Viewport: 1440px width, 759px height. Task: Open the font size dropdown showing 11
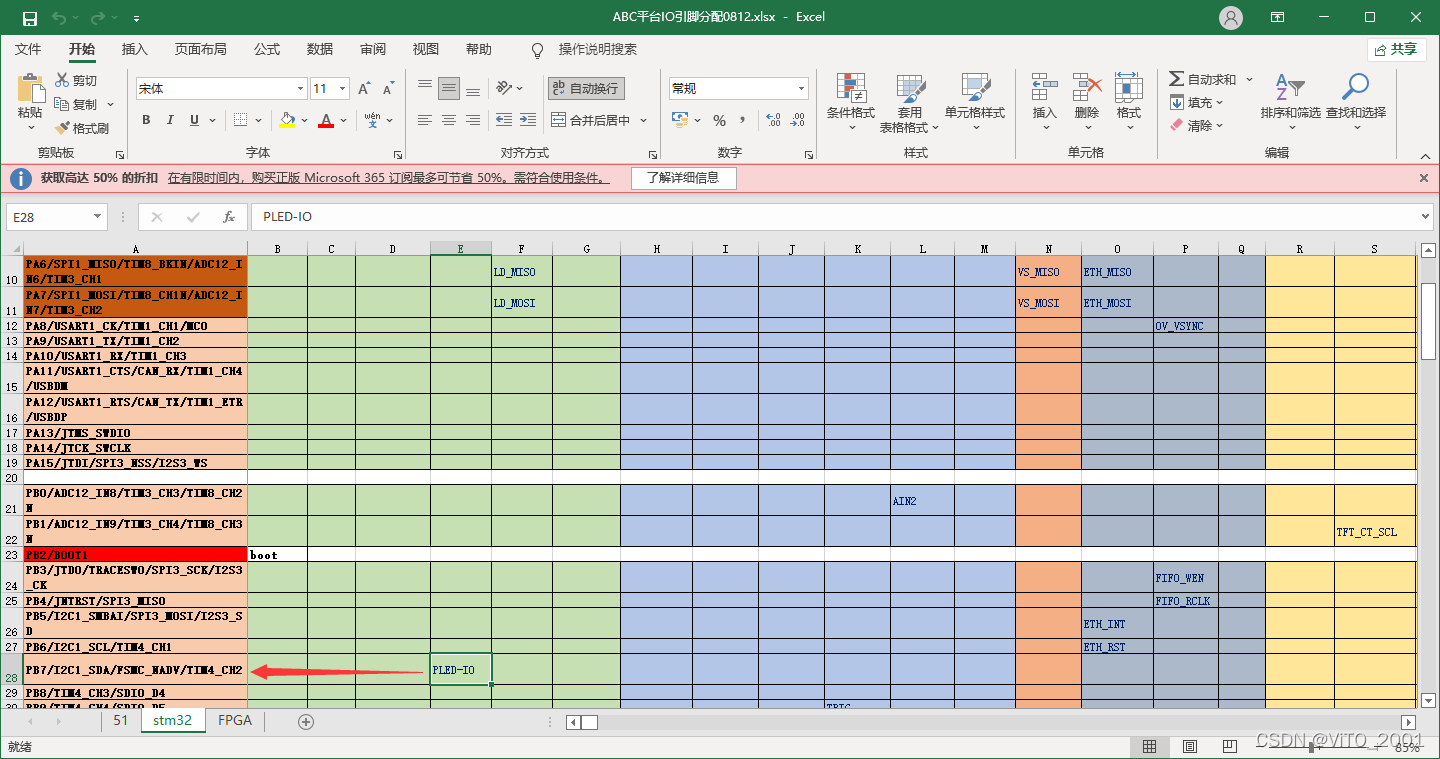click(x=343, y=89)
